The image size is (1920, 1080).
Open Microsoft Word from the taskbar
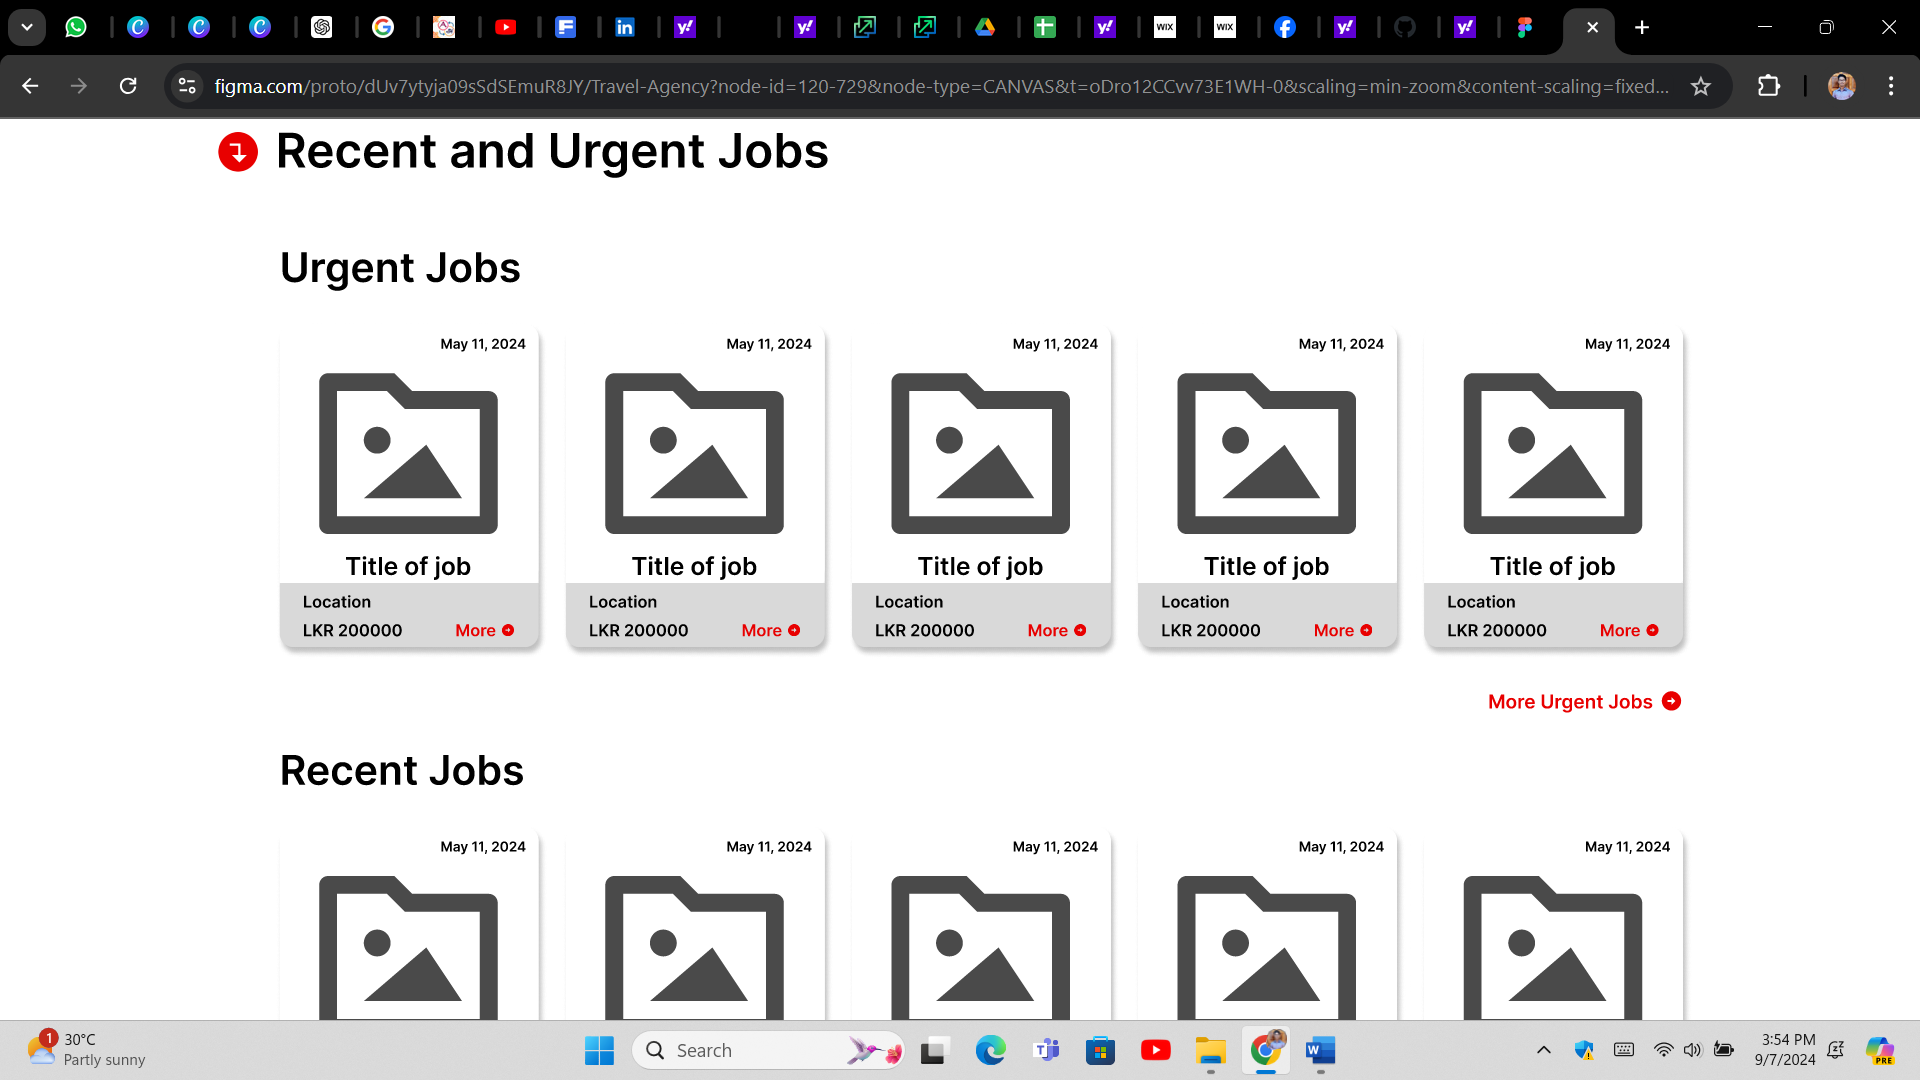(1320, 1050)
